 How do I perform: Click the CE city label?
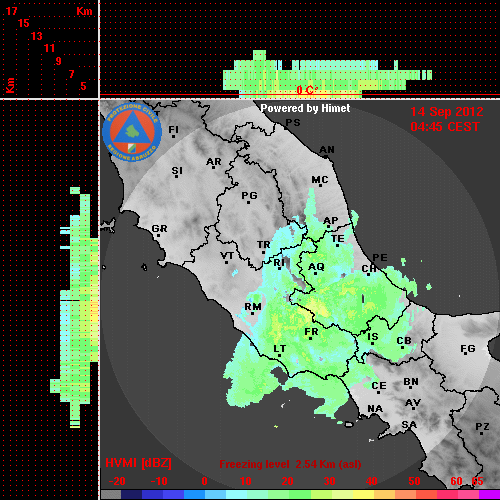379,386
